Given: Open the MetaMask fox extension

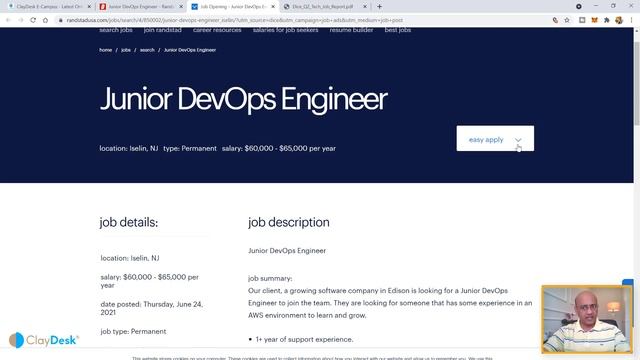Looking at the screenshot, I should coord(595,20).
